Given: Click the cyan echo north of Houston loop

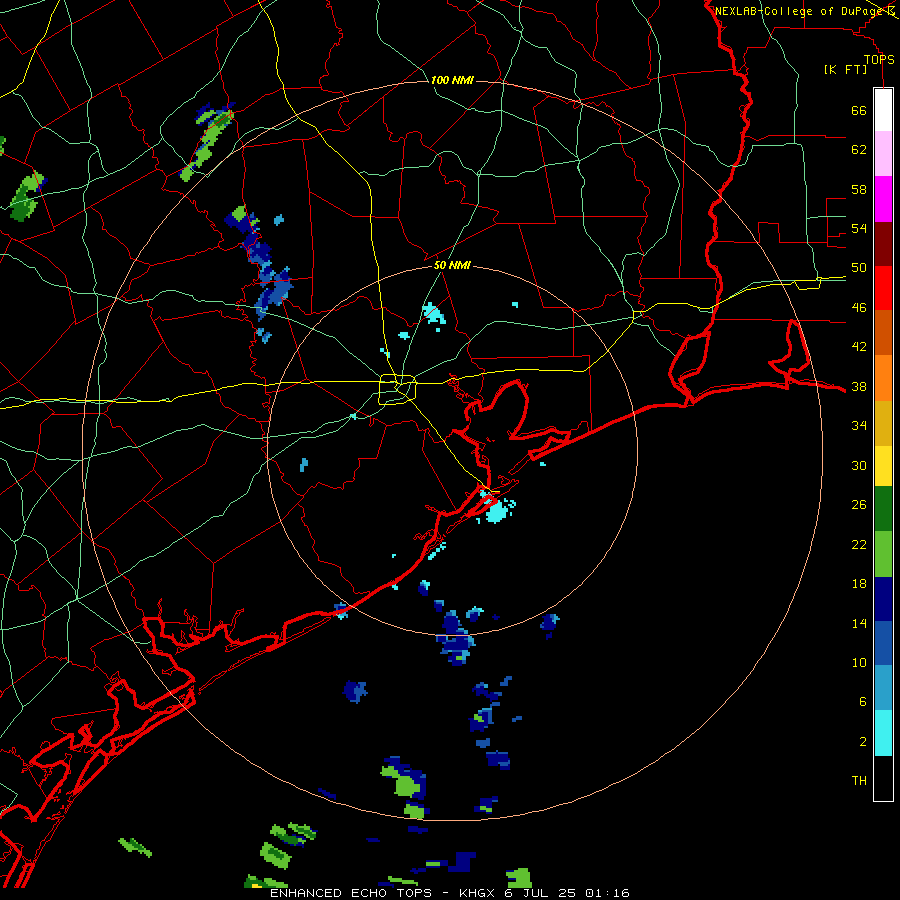Looking at the screenshot, I should pos(435,314).
